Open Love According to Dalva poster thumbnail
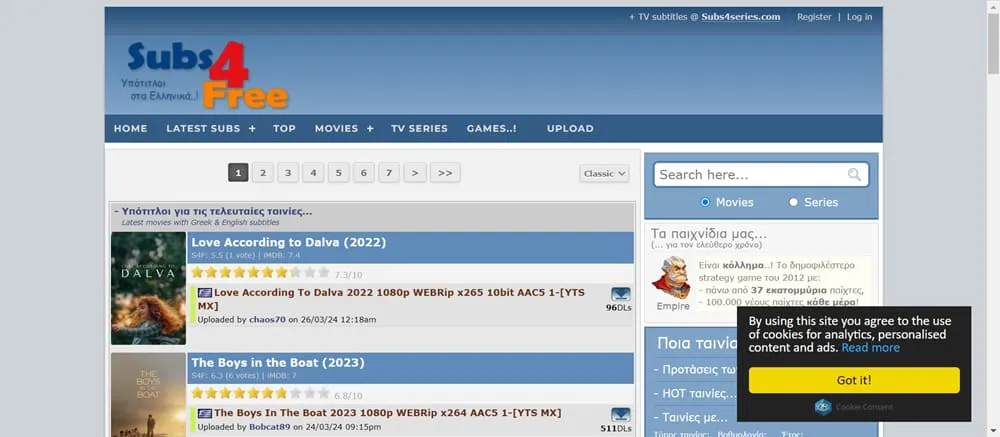 click(x=149, y=288)
